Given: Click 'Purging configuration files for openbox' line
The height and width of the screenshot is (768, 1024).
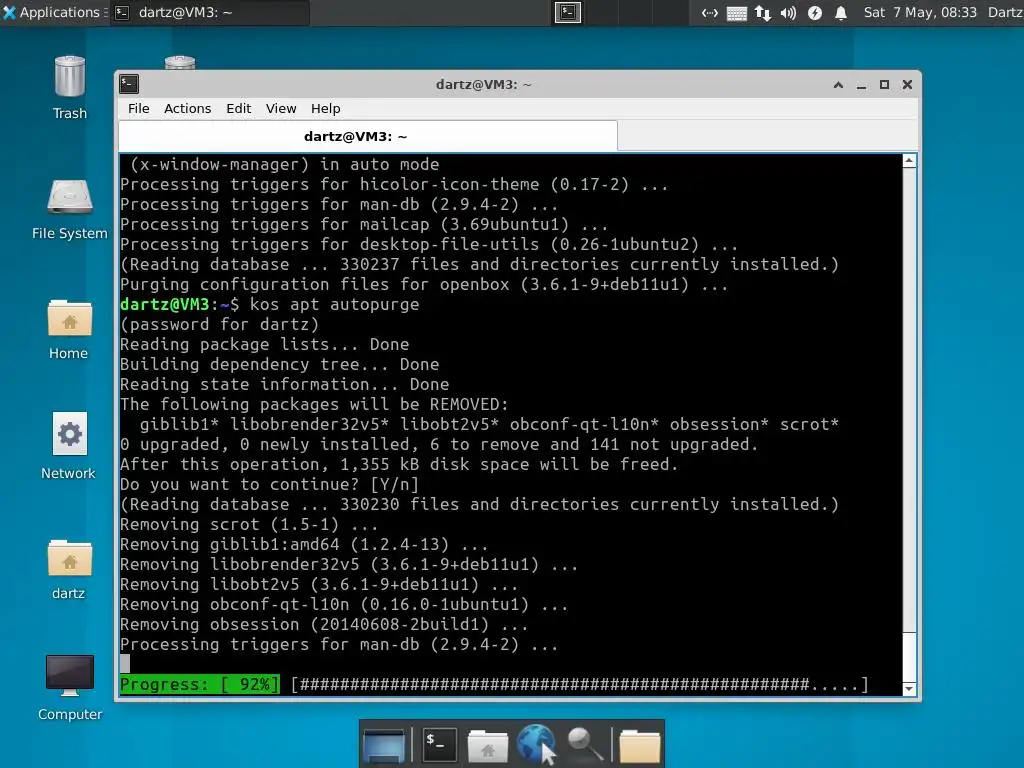Looking at the screenshot, I should point(424,285).
